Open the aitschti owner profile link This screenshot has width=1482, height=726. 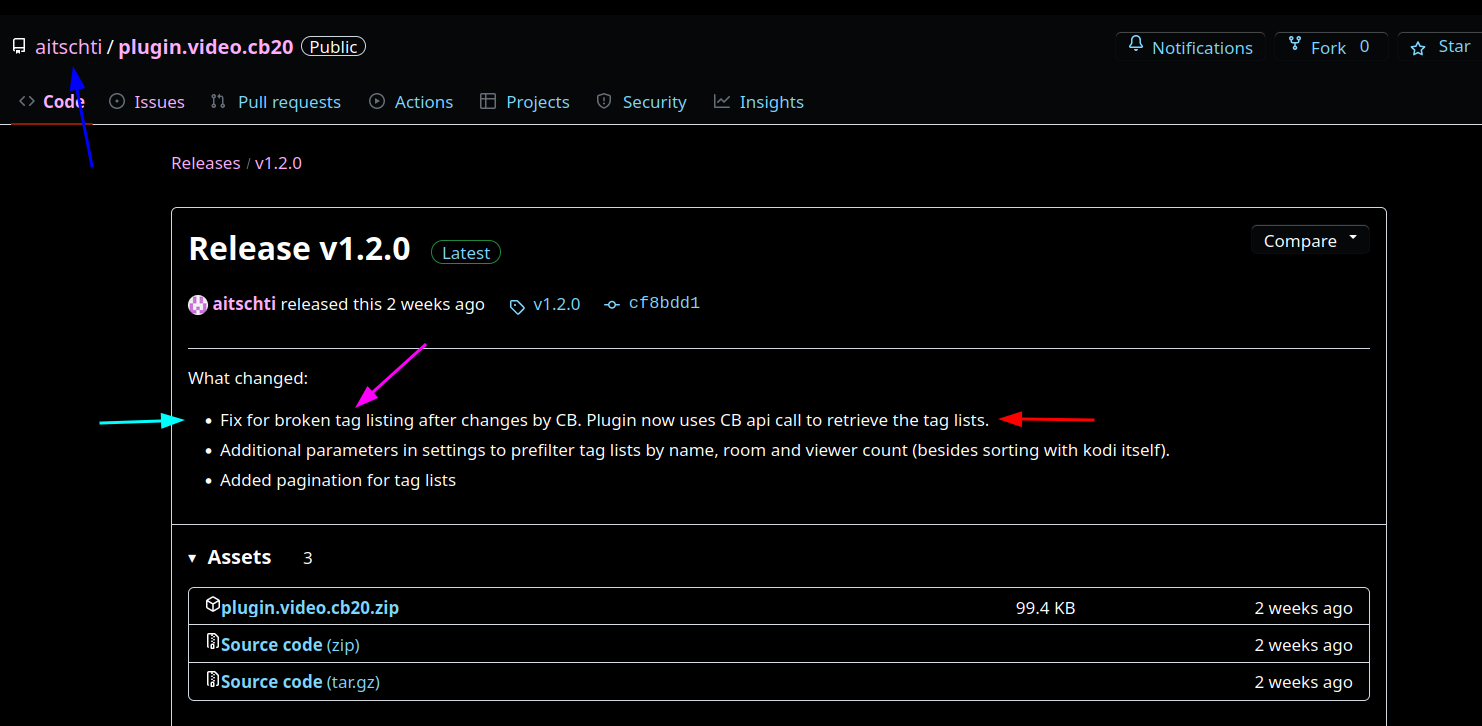(69, 47)
